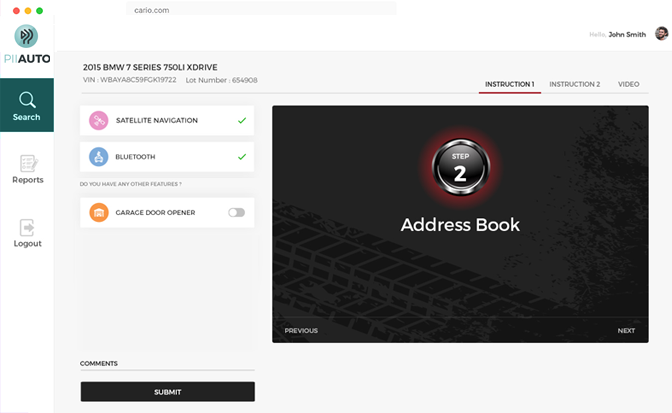Click the vehicle title 2015 BMW 7 Series

coord(150,67)
